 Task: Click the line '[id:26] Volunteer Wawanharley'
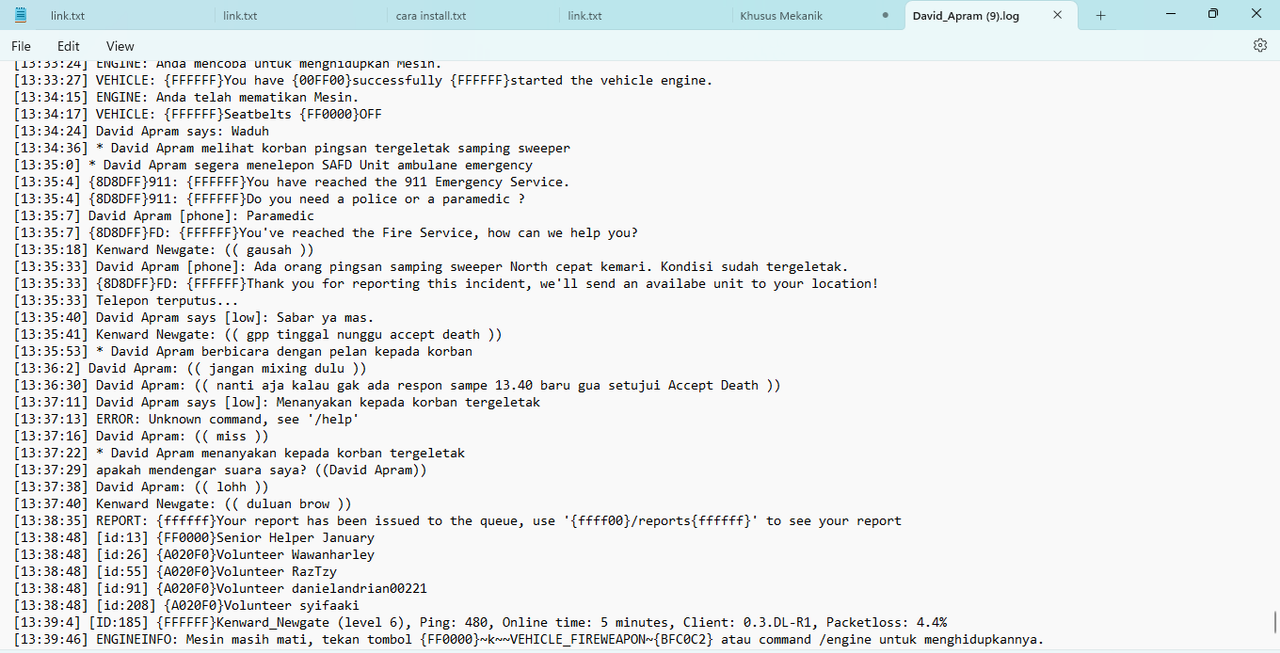[194, 556]
